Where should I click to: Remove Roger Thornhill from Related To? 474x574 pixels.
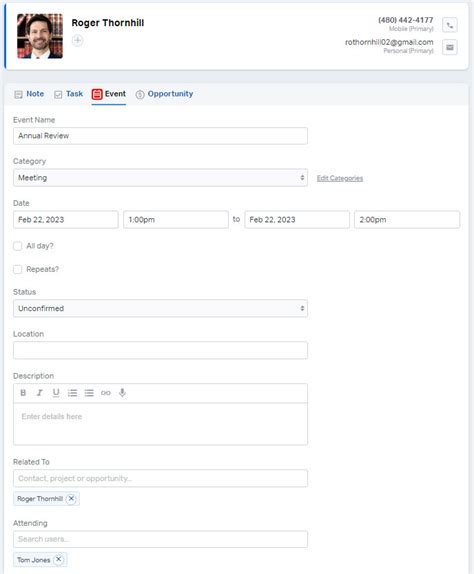[71, 499]
